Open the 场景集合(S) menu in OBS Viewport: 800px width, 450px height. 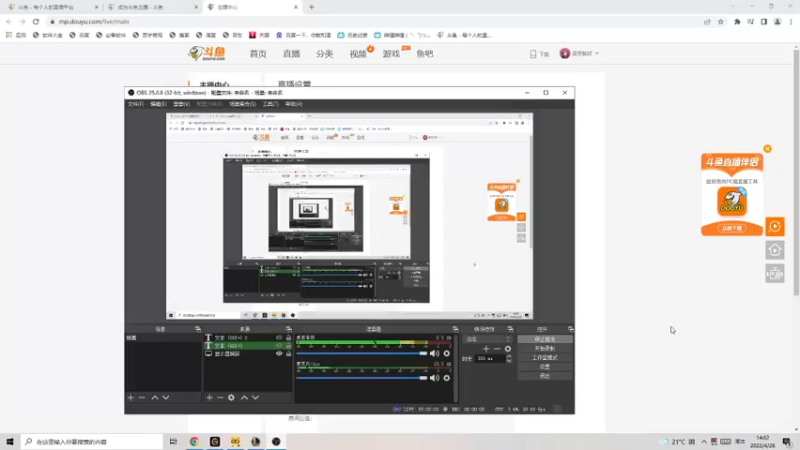coord(242,104)
